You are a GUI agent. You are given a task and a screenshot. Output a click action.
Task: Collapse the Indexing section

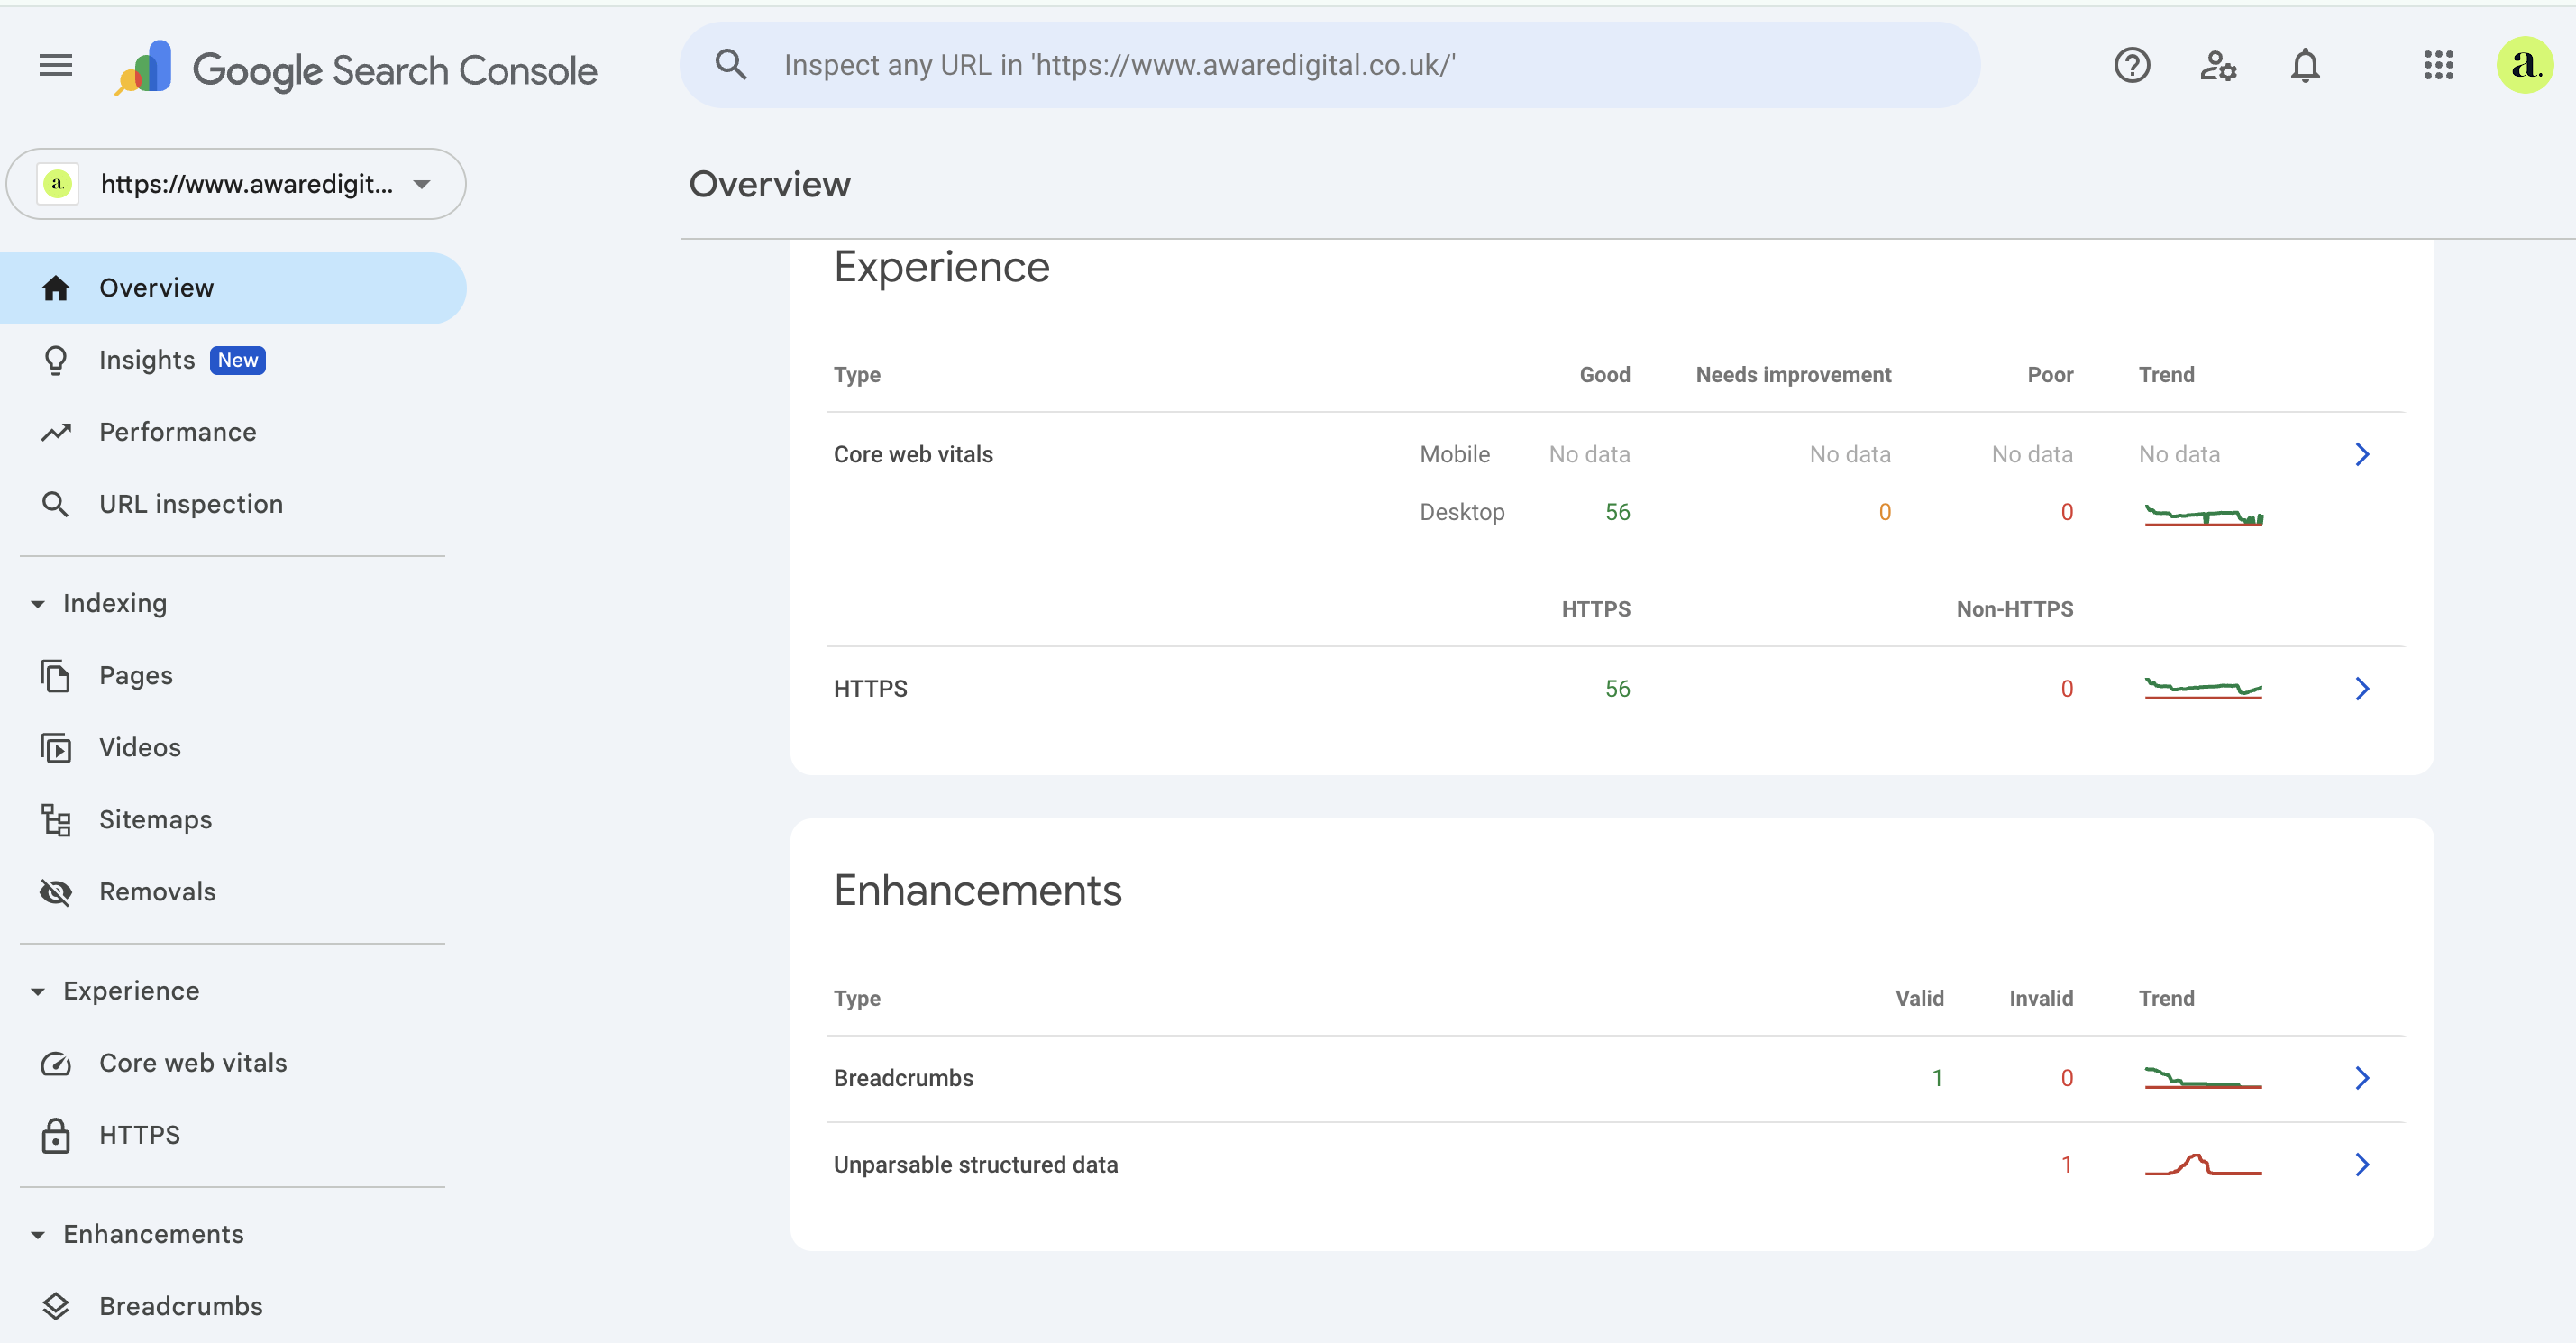coord(38,604)
